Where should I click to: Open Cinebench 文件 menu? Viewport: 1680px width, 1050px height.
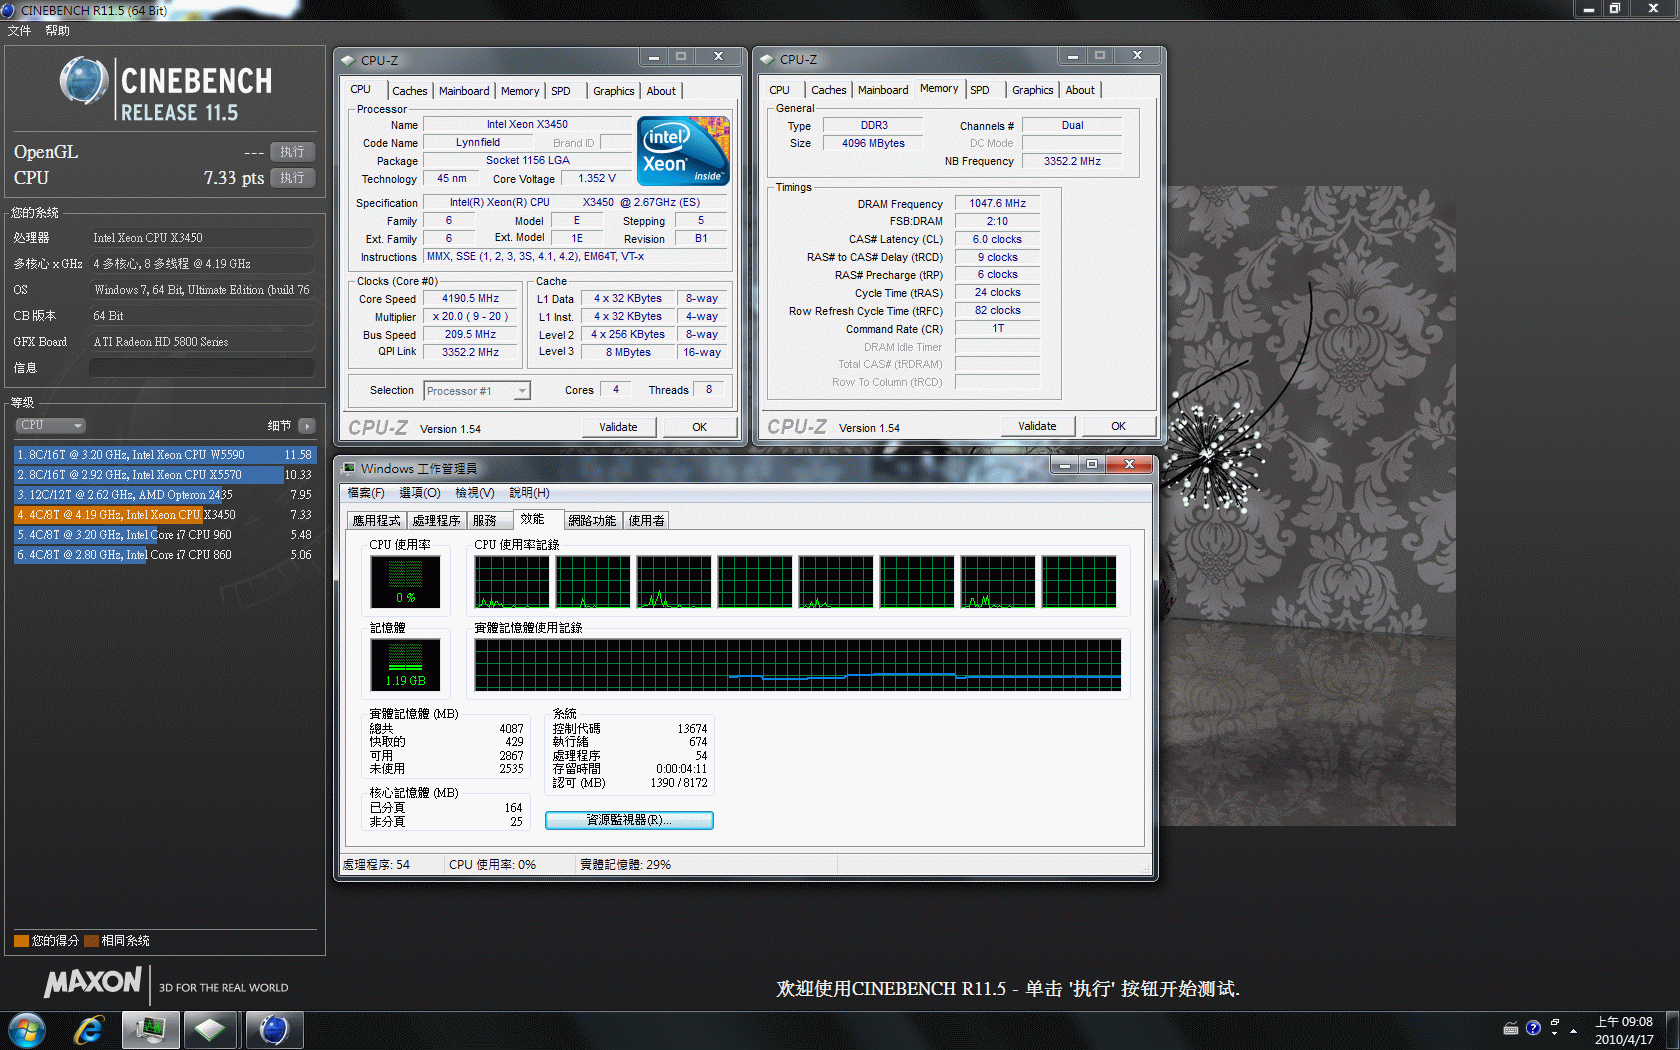19,31
